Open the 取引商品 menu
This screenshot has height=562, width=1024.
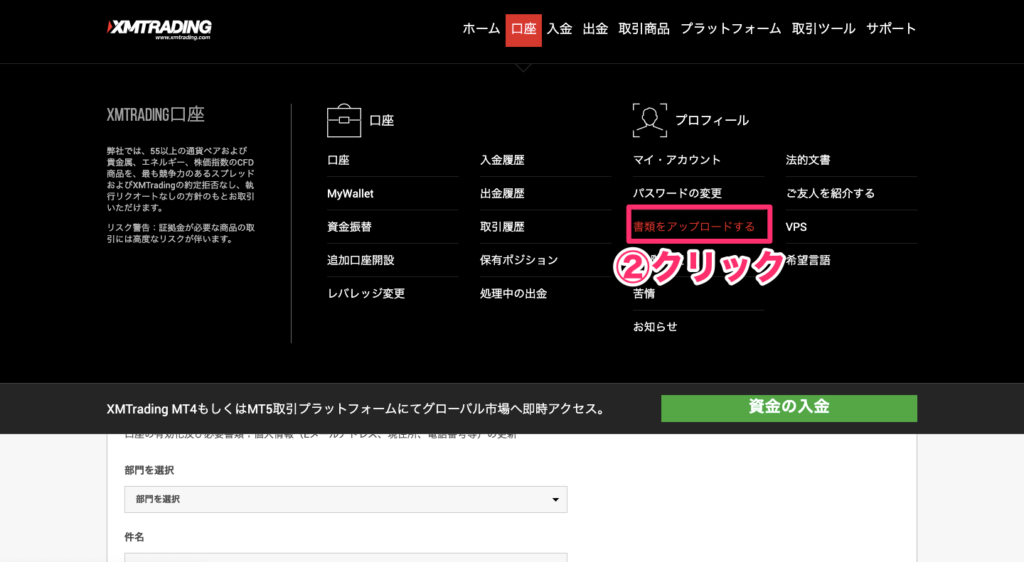coord(644,29)
